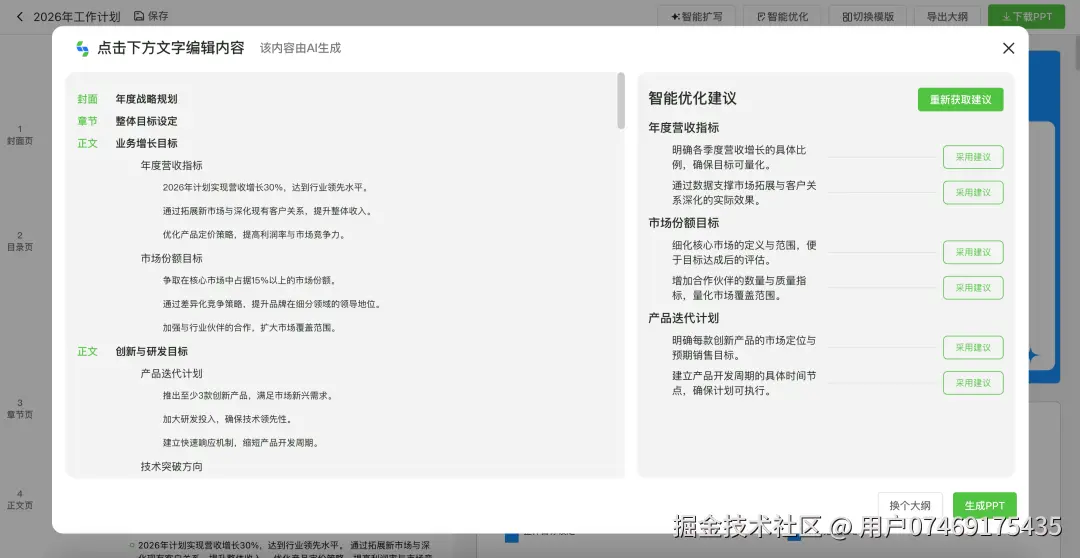Edit the 市场份额目标 outline heading

coord(172,258)
